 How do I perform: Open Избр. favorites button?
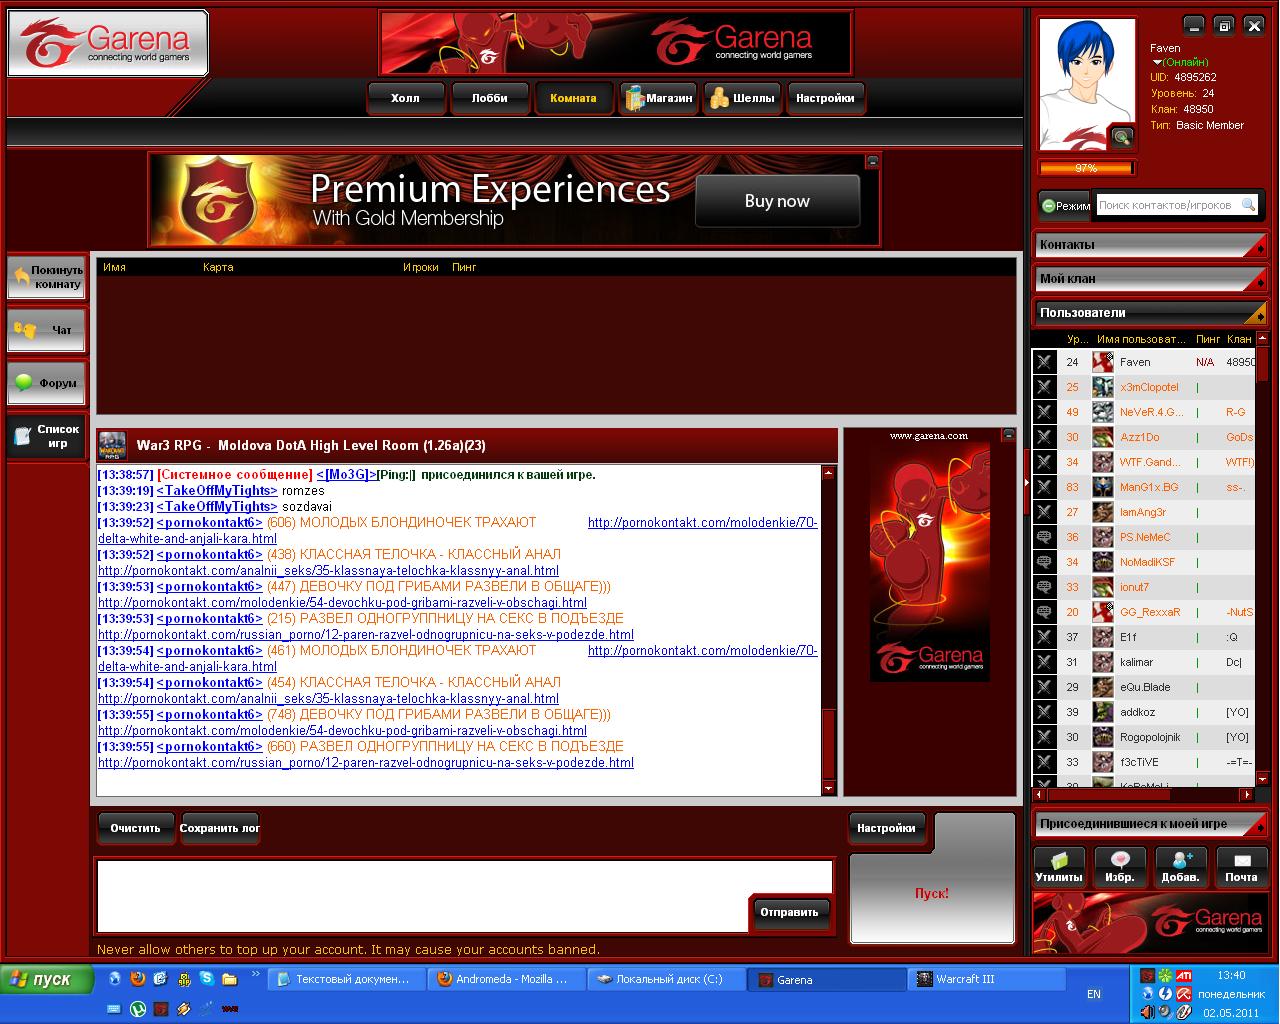(x=1120, y=867)
